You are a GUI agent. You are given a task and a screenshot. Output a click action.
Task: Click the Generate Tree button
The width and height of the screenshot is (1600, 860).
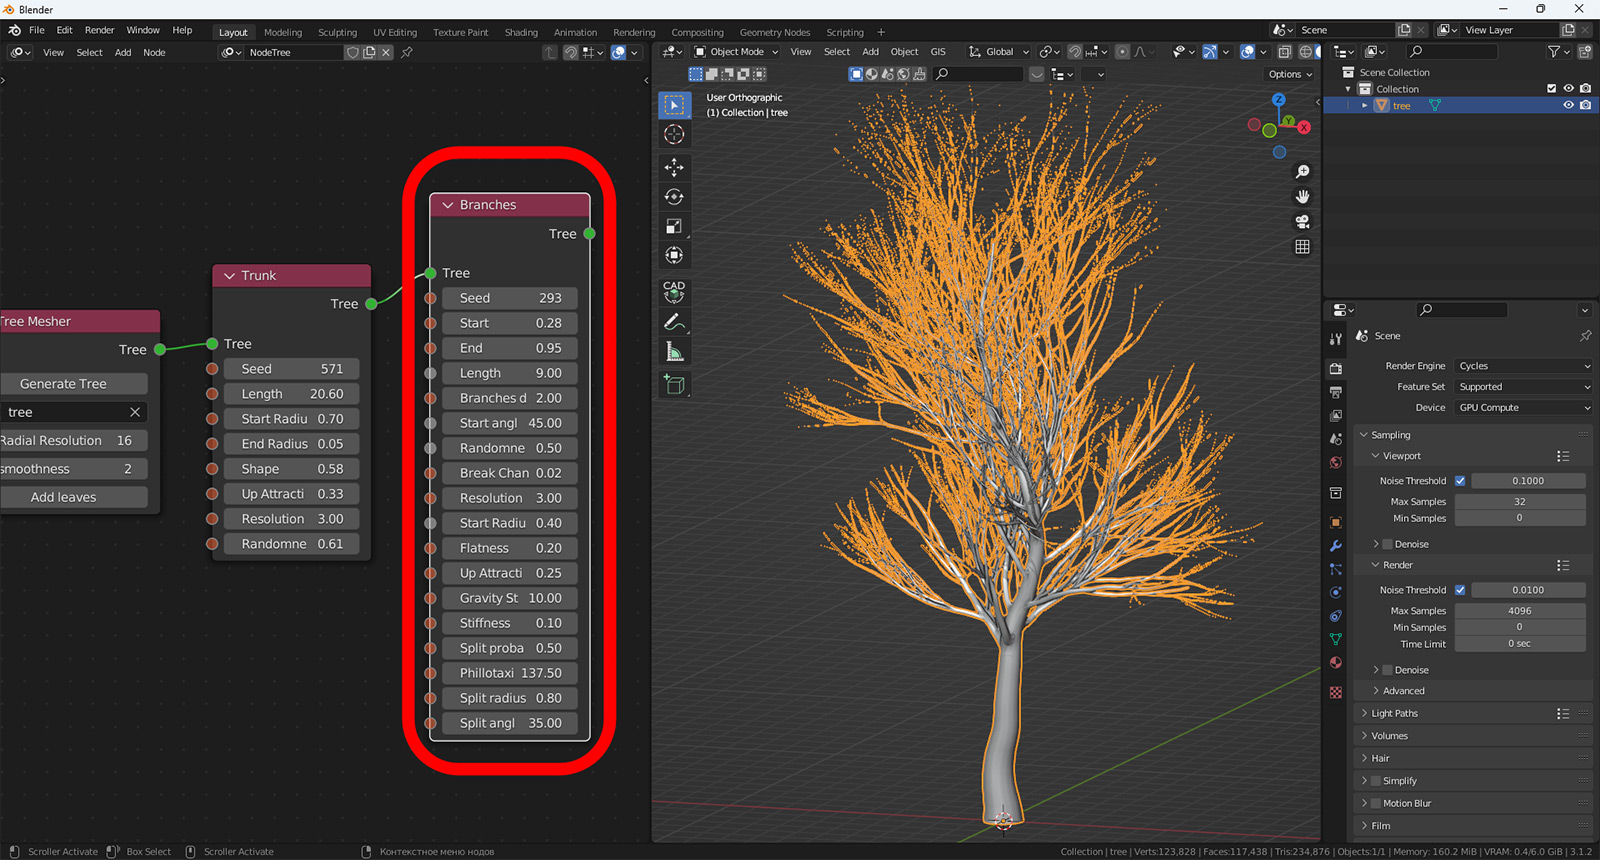click(x=64, y=384)
